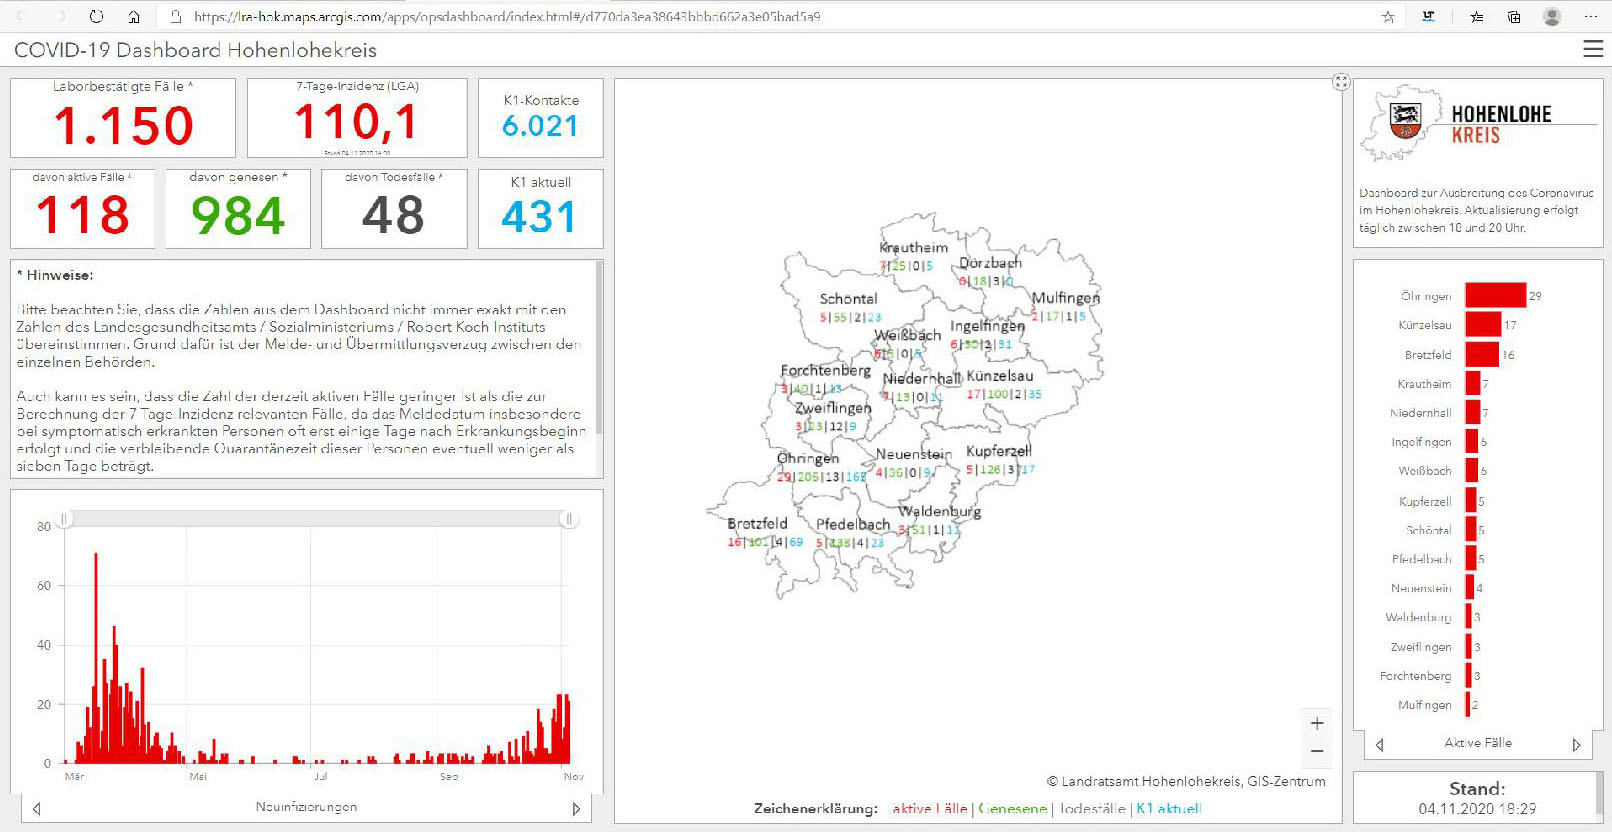Go to the browser home page
The width and height of the screenshot is (1612, 832).
click(x=134, y=16)
